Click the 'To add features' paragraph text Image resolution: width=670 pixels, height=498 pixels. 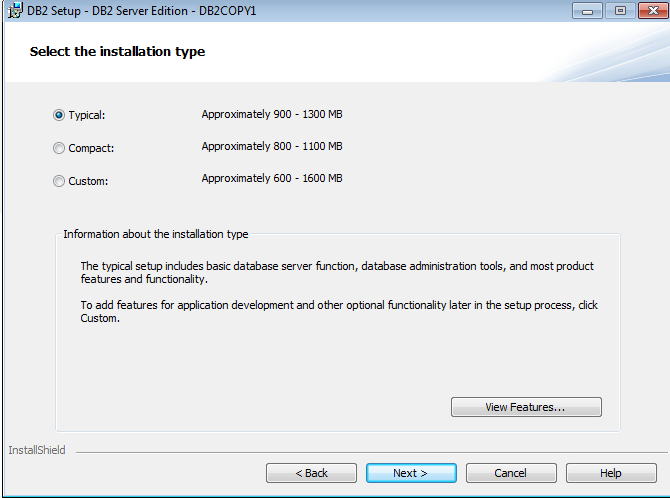pyautogui.click(x=339, y=312)
